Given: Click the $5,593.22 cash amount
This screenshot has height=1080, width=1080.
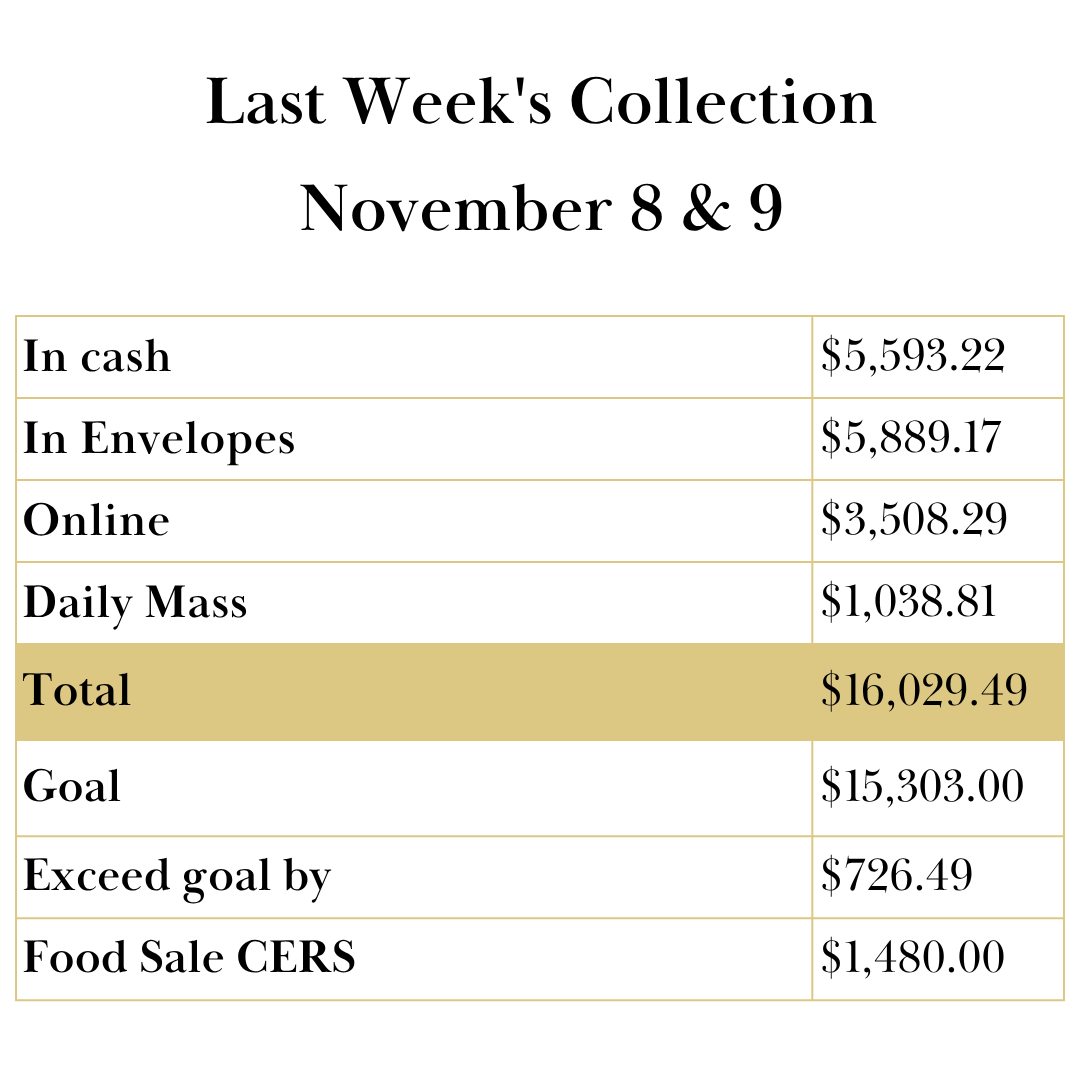Looking at the screenshot, I should 912,357.
